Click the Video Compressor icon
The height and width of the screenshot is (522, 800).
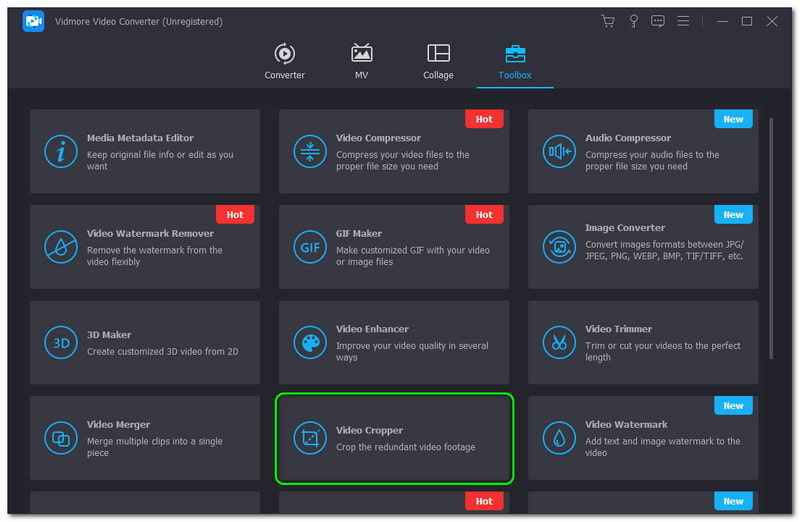[x=310, y=152]
